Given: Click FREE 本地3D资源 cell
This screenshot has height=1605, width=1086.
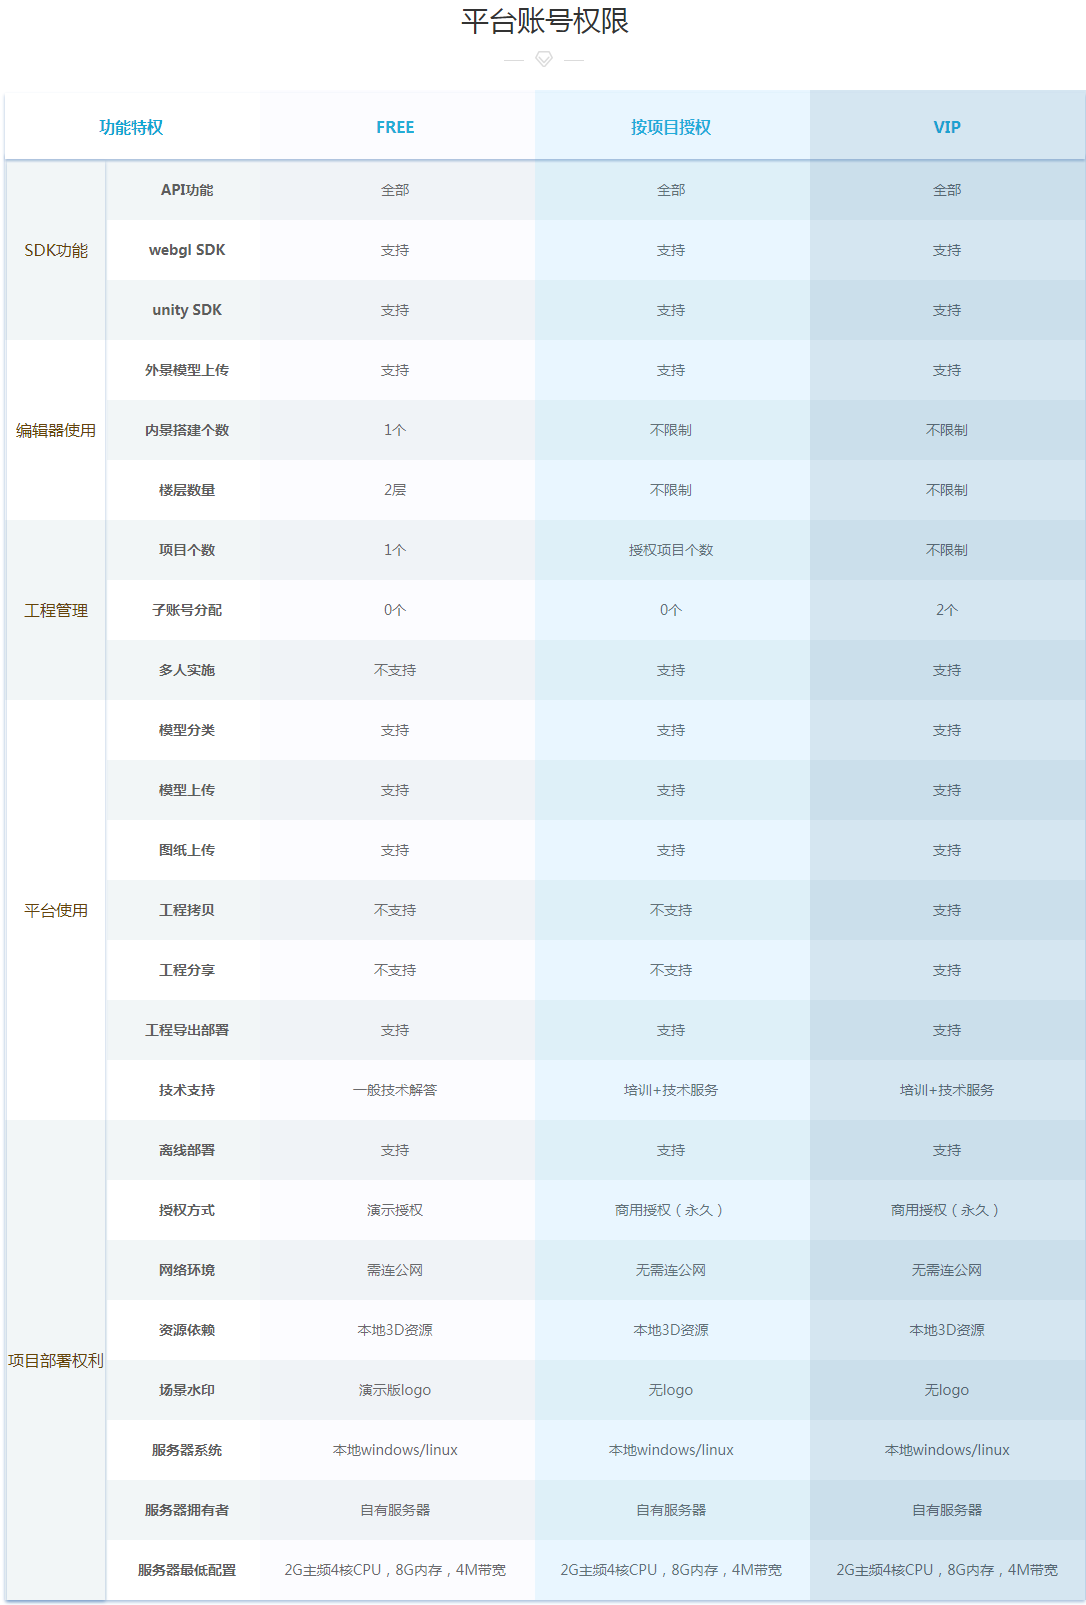Looking at the screenshot, I should [395, 1330].
